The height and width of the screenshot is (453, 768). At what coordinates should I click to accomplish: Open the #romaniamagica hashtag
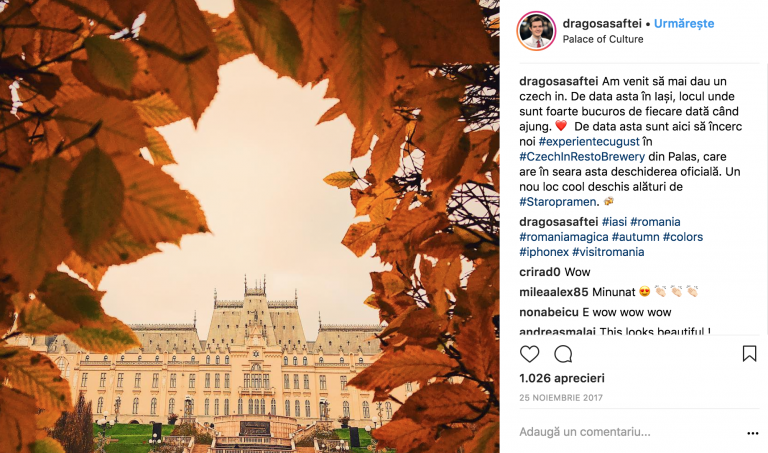pyautogui.click(x=564, y=237)
